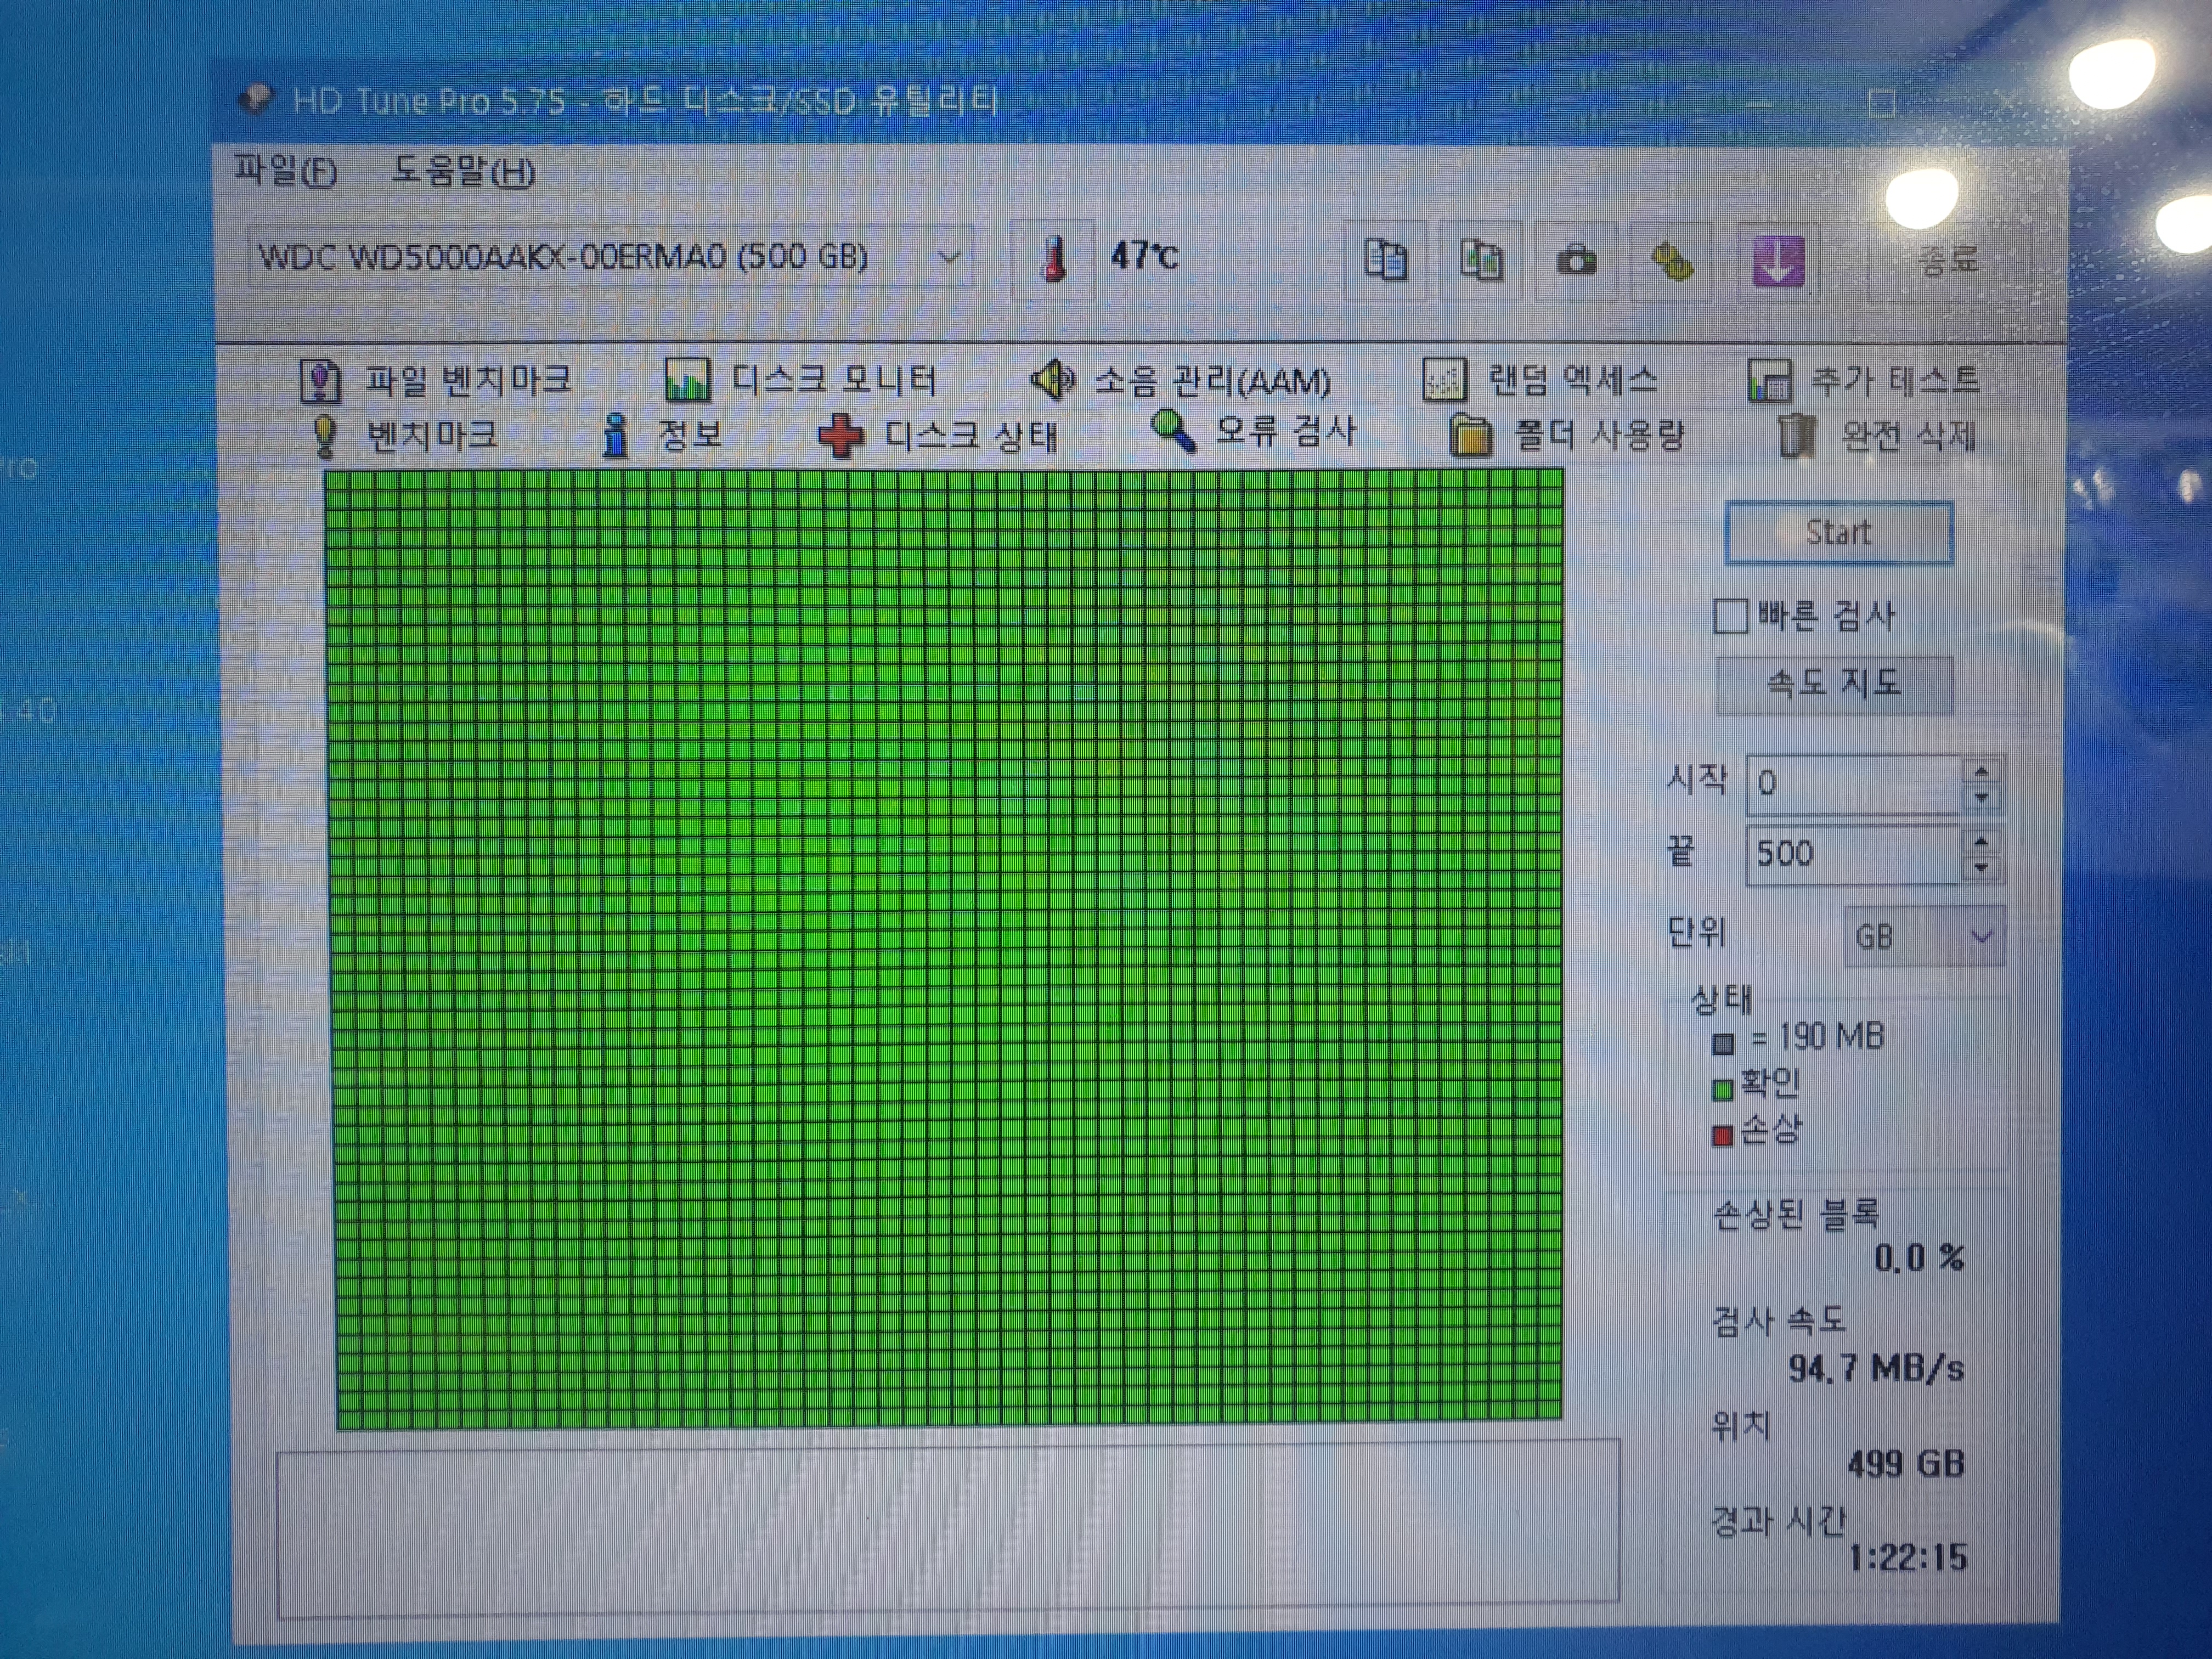Open the options tool icon in toolbar
Screen dimensions: 2212x1659
1671,262
